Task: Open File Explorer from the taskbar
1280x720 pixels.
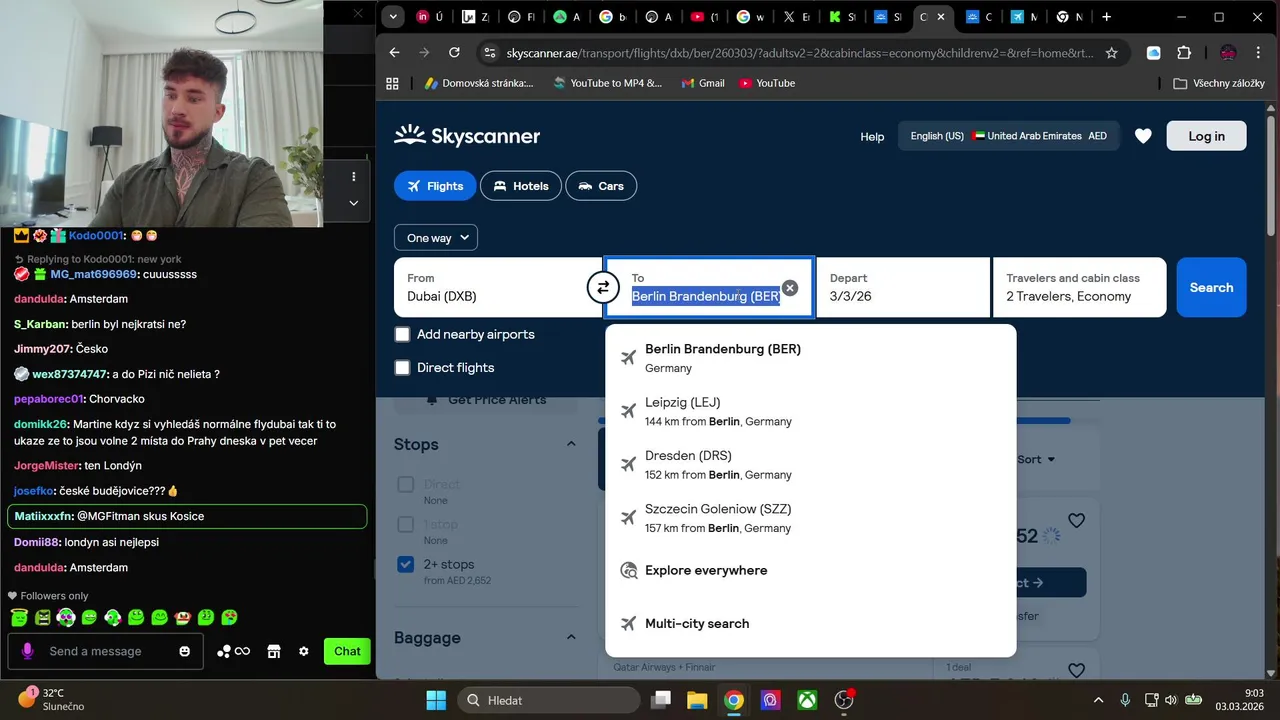Action: [697, 700]
